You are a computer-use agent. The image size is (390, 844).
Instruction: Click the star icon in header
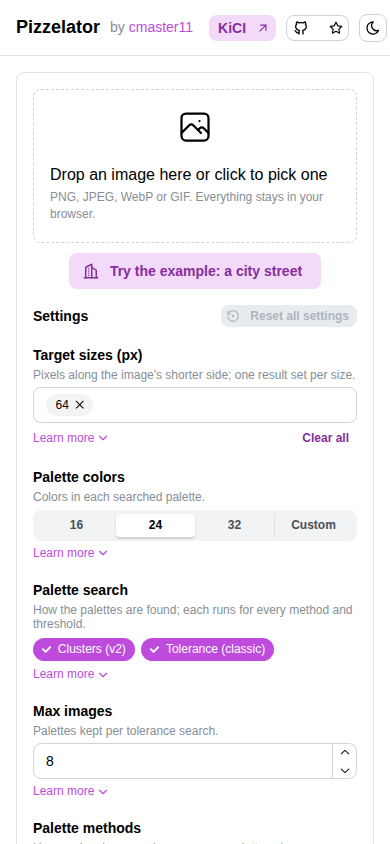pos(336,28)
